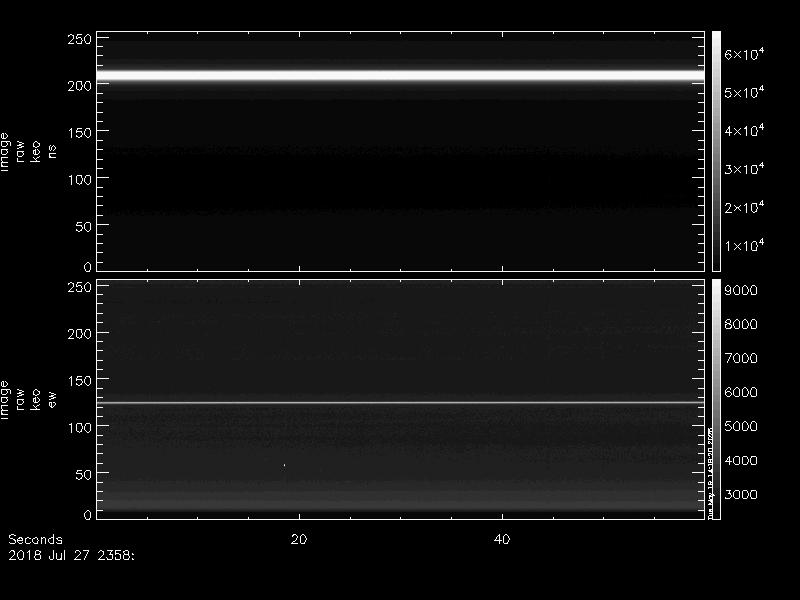Click the bottom panel intensity colorbar
800x600 pixels.
716,399
